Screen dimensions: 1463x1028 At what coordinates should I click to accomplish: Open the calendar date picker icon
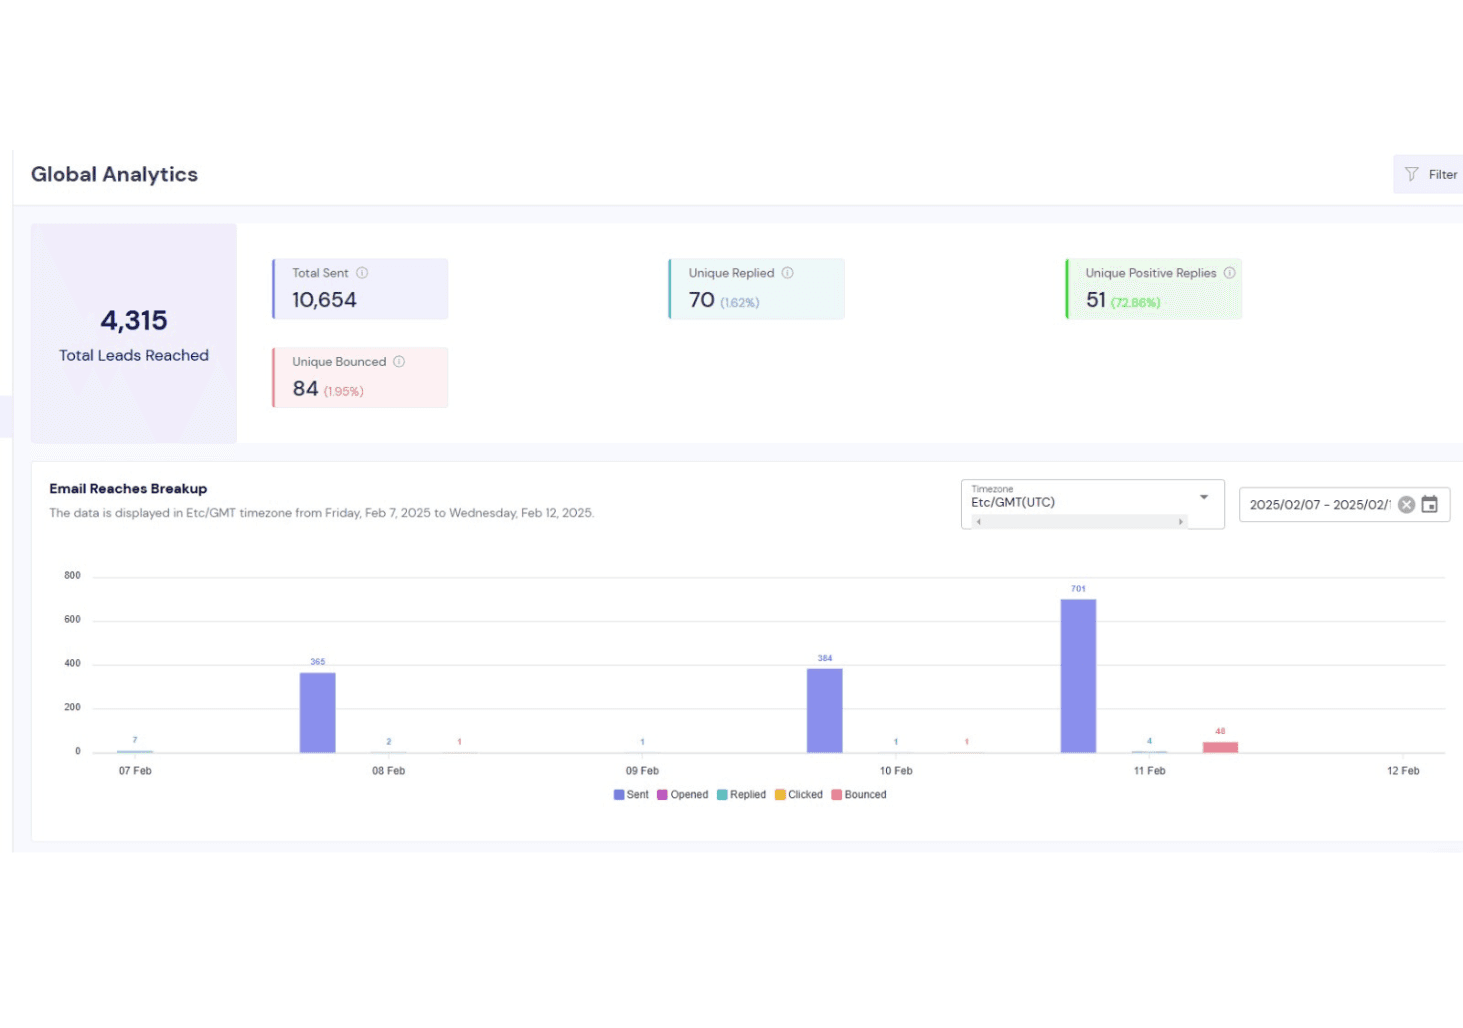1430,504
